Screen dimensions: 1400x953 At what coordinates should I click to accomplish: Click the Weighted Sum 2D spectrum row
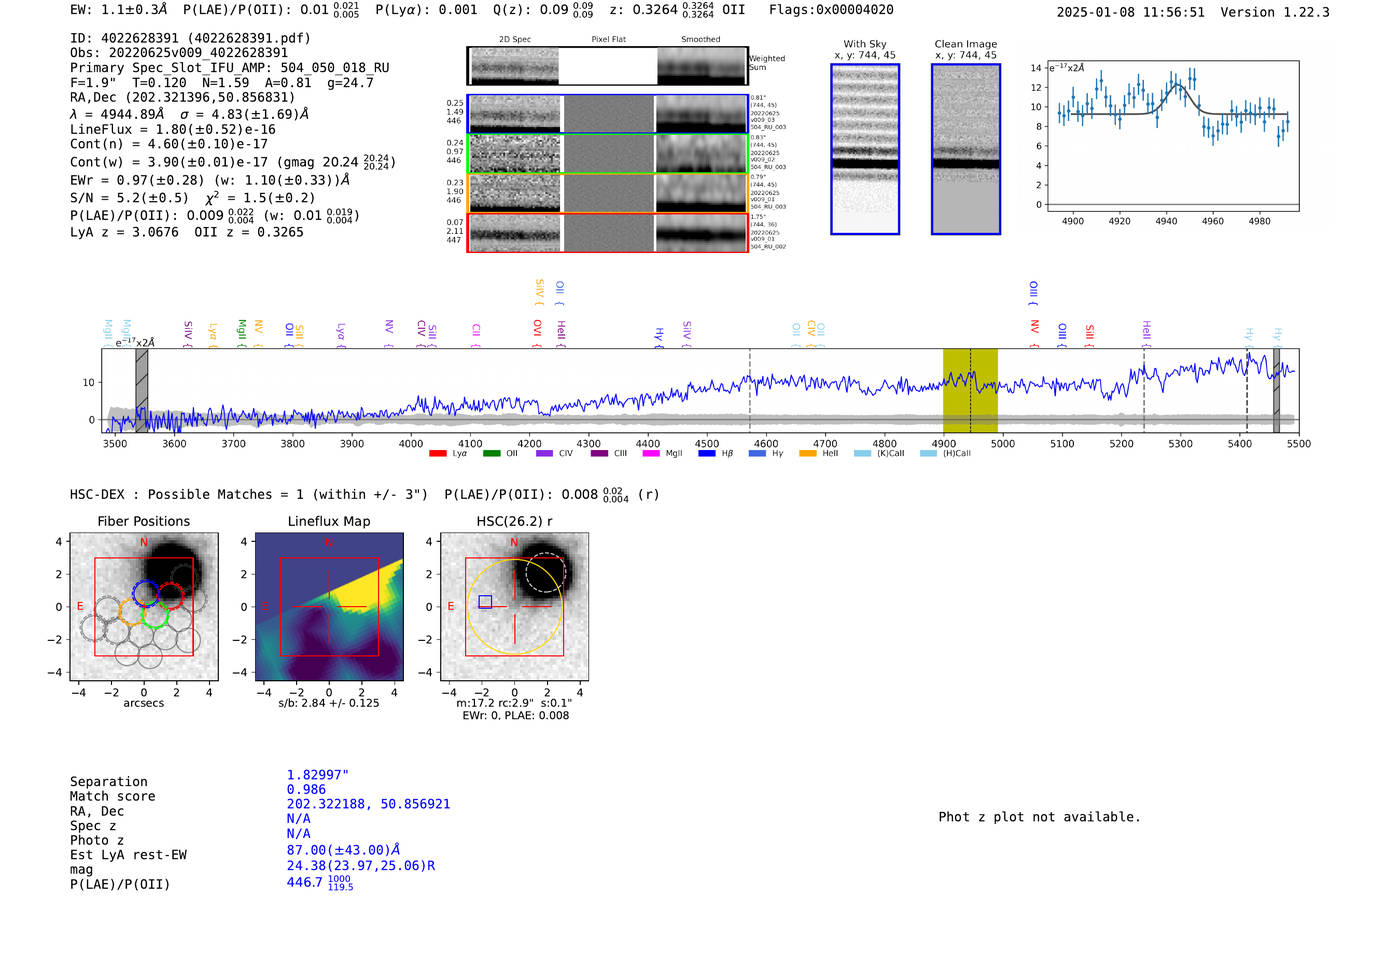tap(608, 66)
